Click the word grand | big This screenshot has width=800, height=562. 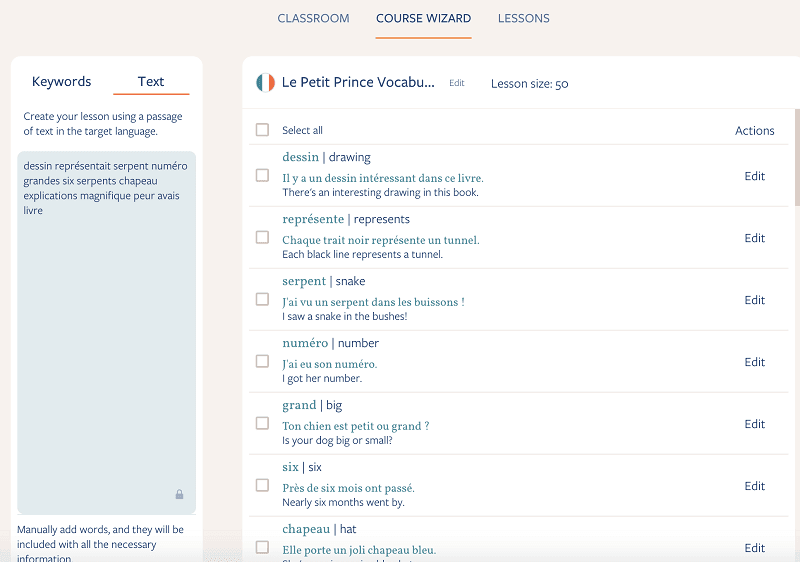coord(312,405)
